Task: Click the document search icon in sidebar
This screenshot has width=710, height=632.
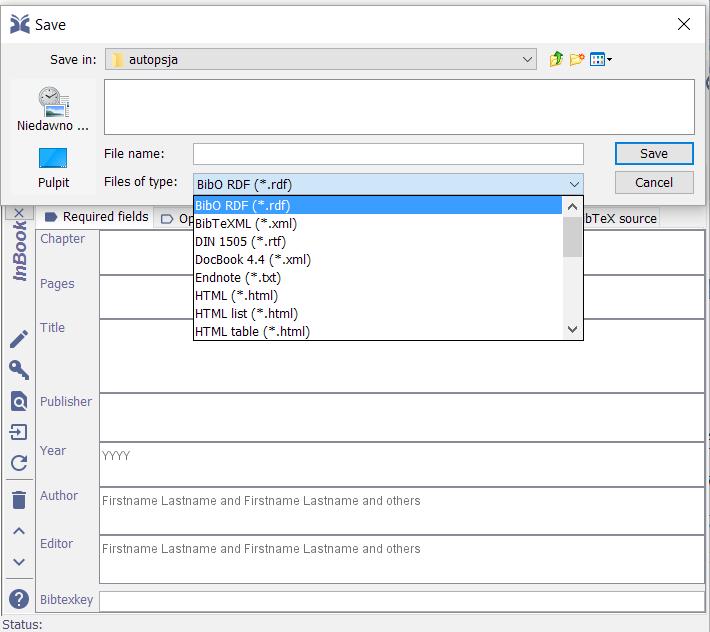Action: 19,401
